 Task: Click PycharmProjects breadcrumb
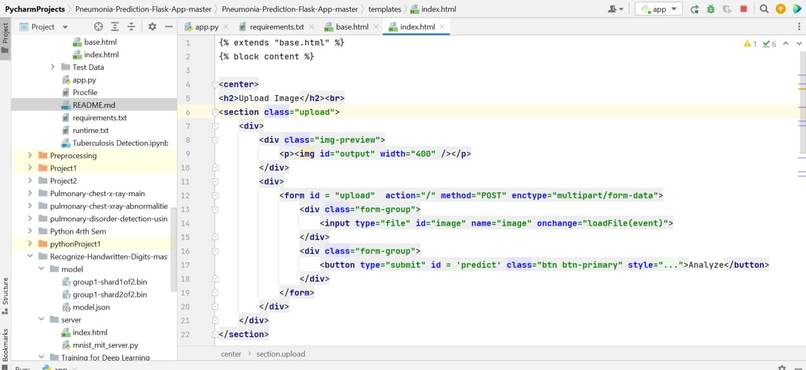coord(35,9)
